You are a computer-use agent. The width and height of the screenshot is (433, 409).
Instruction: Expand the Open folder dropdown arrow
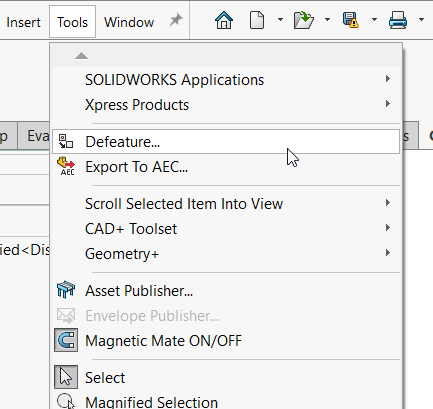tap(327, 20)
